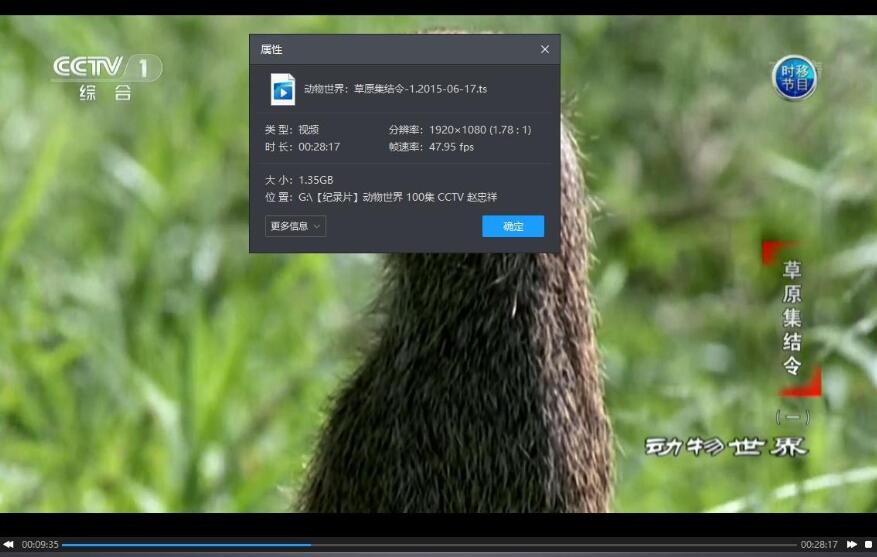877x557 pixels.
Task: Expand the 更多信息 dropdown
Action: [x=295, y=226]
